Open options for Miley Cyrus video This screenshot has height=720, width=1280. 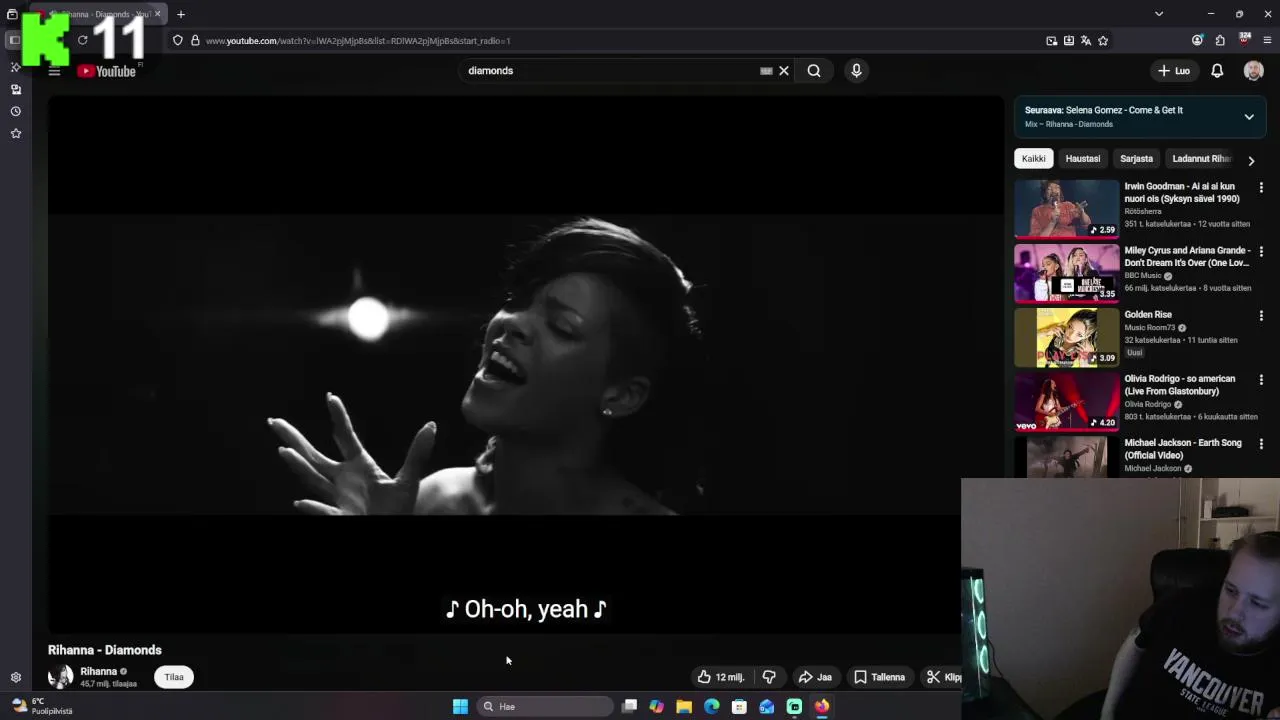(x=1261, y=252)
